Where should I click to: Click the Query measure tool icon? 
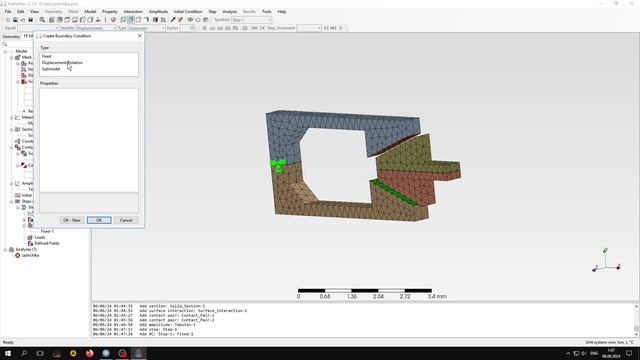click(173, 20)
